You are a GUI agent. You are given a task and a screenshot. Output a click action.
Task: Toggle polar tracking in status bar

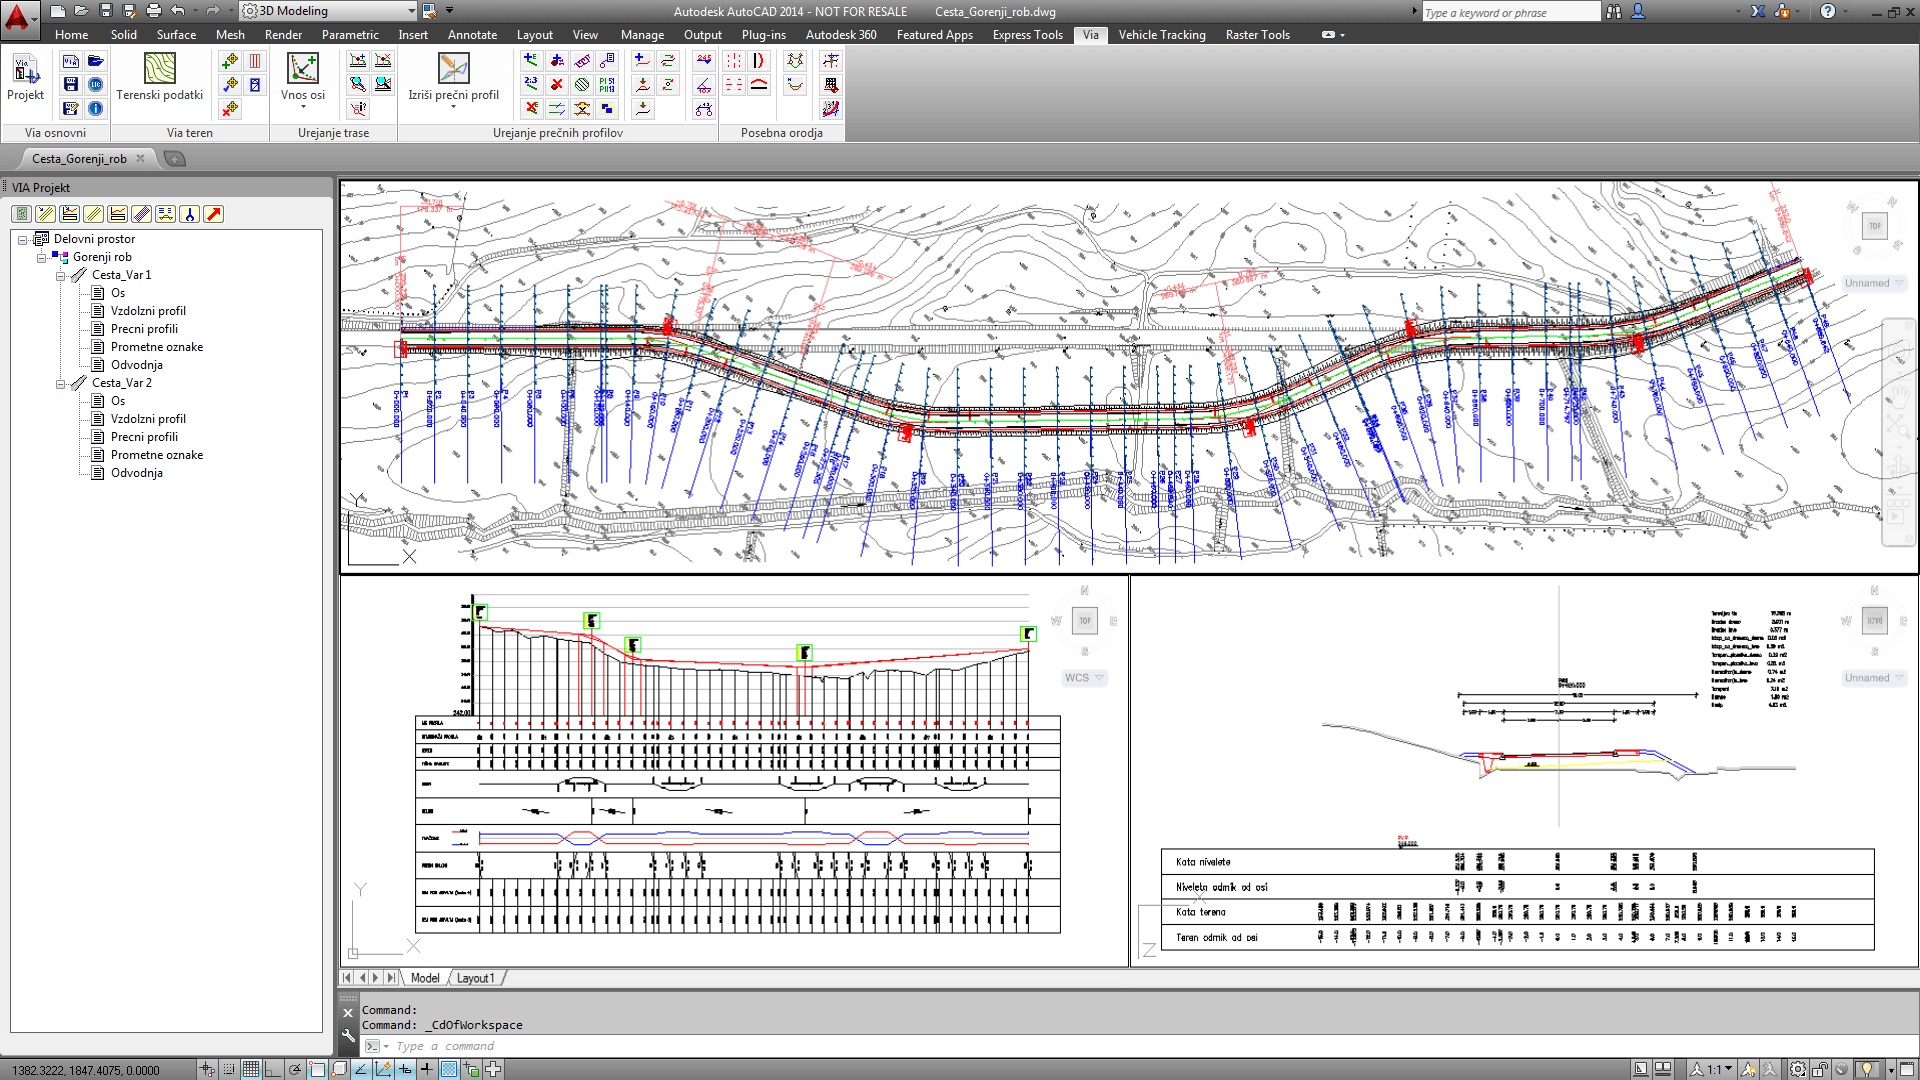295,1069
